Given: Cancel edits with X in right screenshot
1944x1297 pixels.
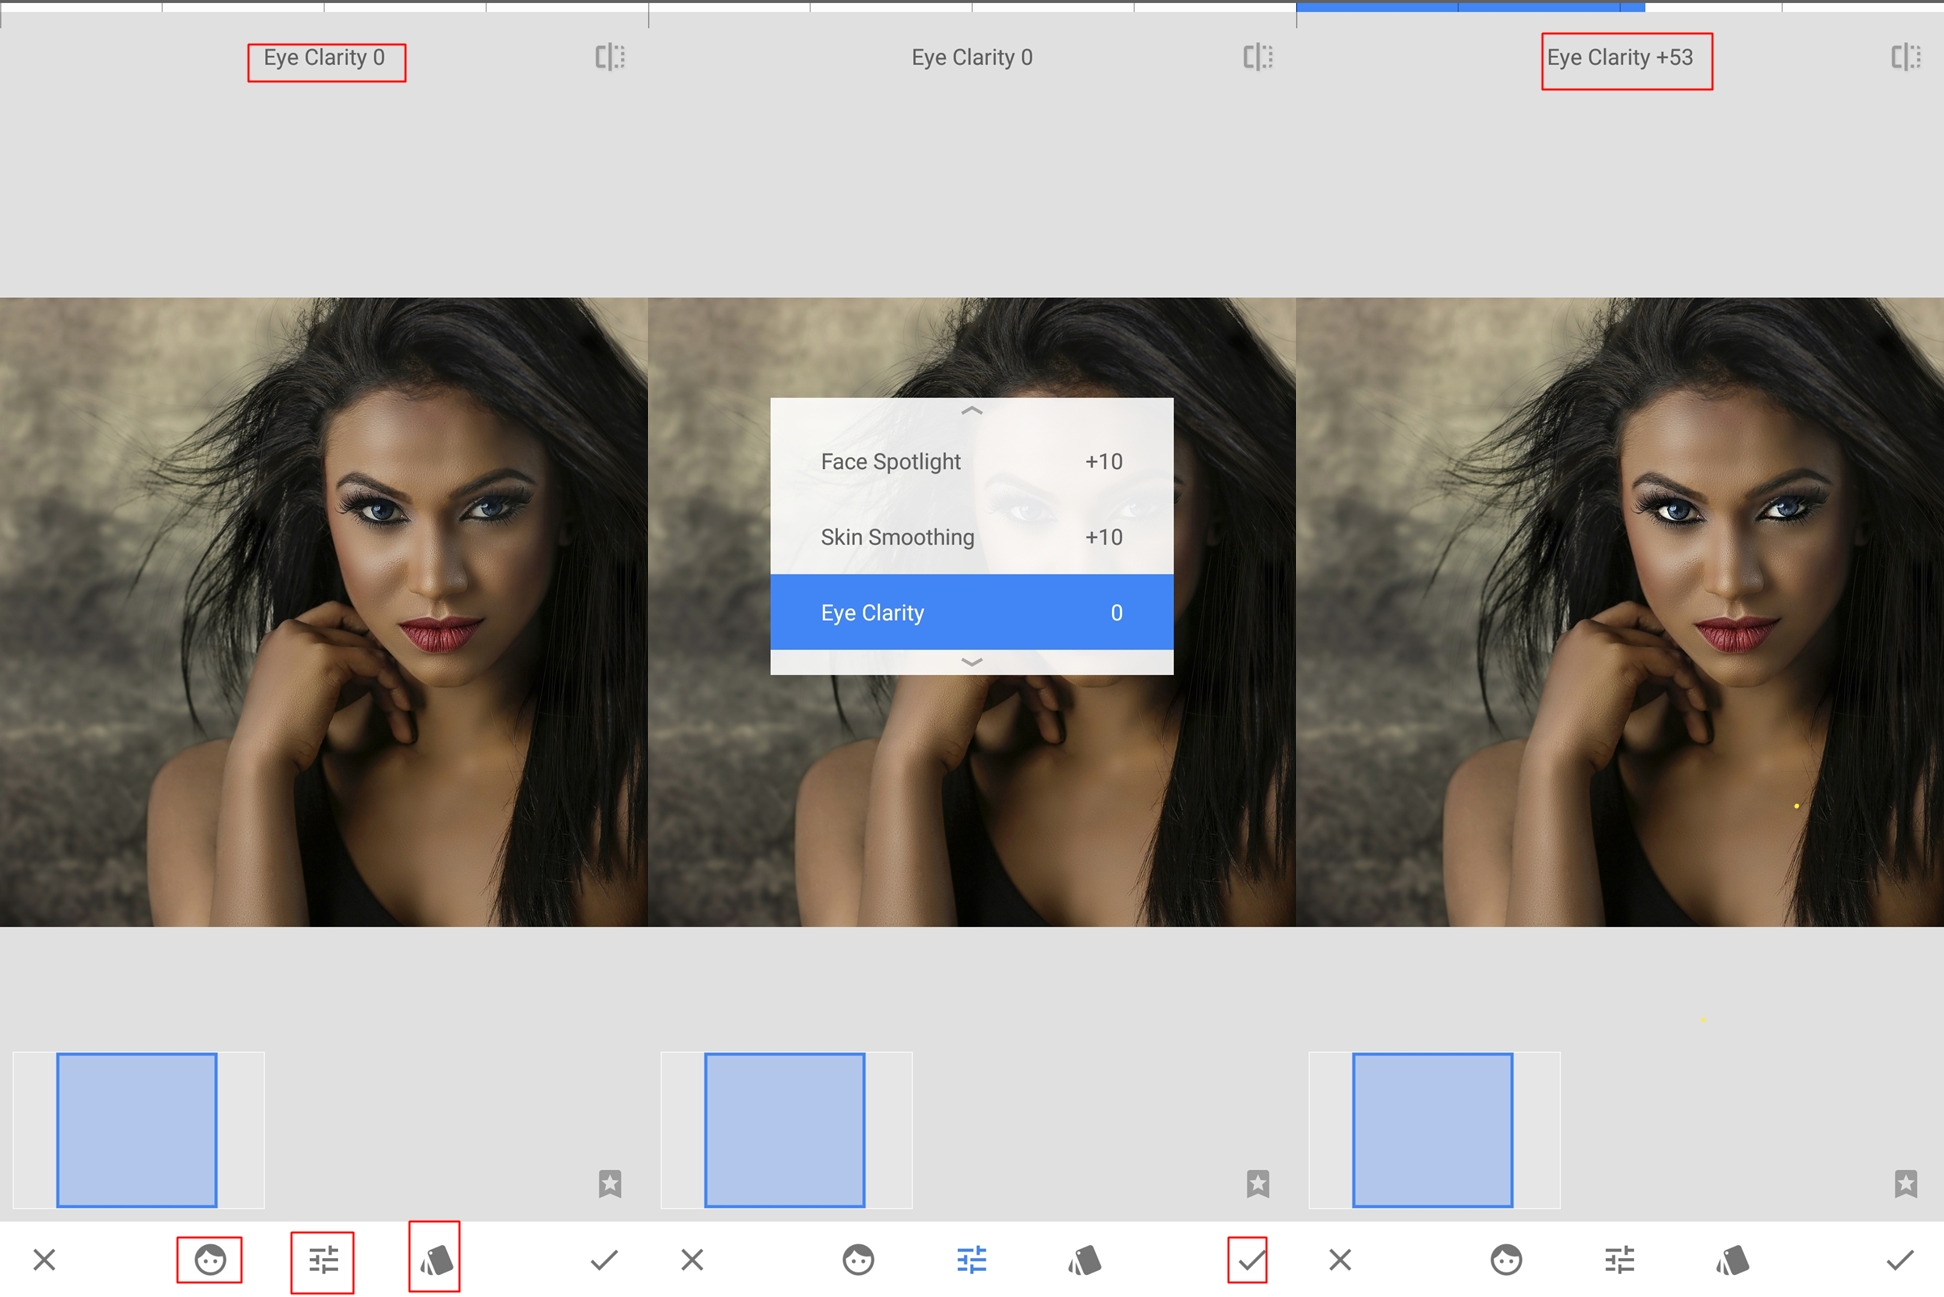Looking at the screenshot, I should [x=1340, y=1260].
